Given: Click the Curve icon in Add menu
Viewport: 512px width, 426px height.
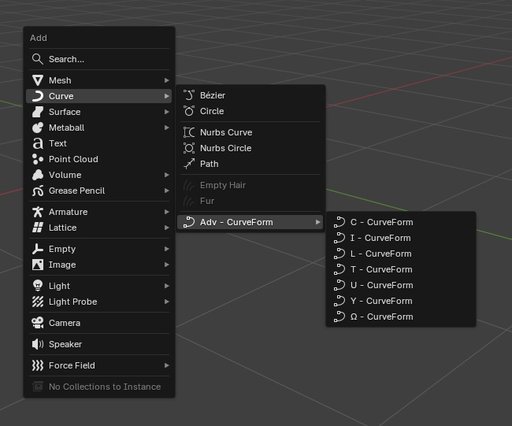Looking at the screenshot, I should (38, 96).
